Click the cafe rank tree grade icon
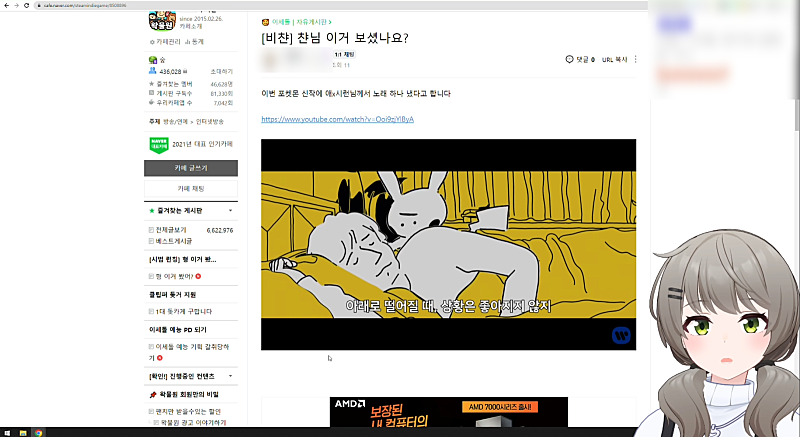The width and height of the screenshot is (800, 437). click(x=153, y=60)
